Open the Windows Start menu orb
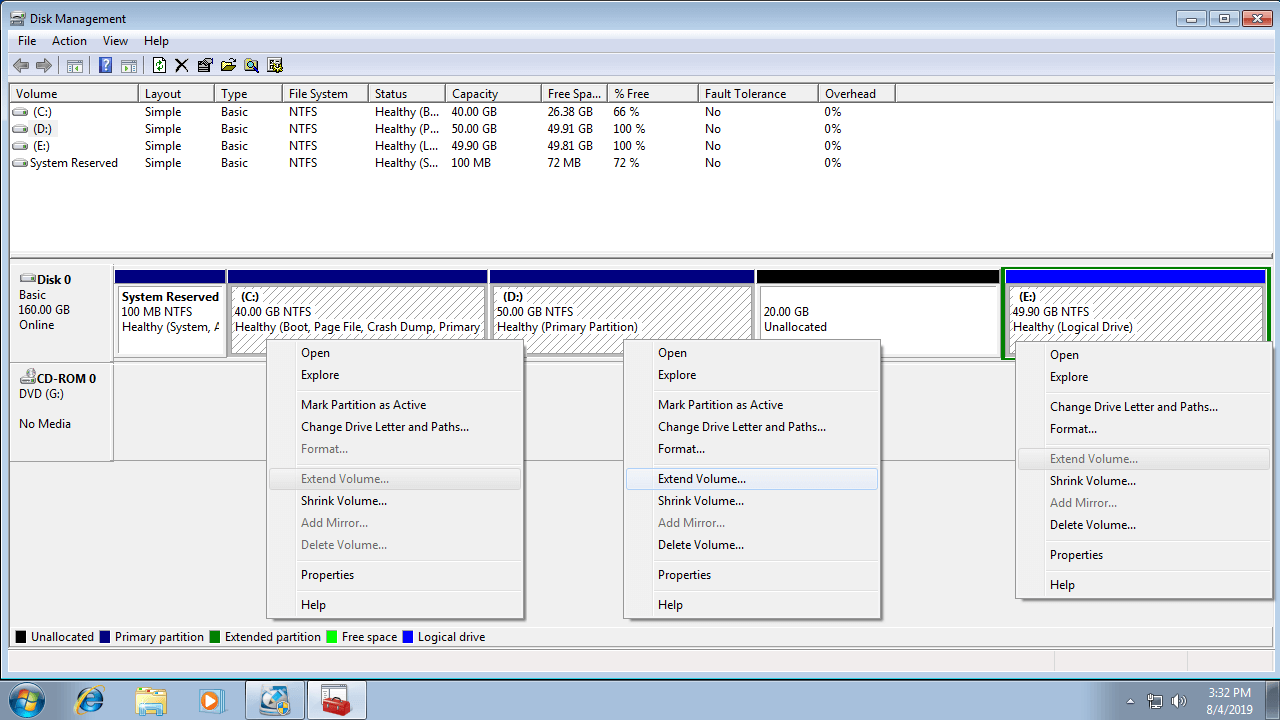1280x720 pixels. (x=27, y=700)
